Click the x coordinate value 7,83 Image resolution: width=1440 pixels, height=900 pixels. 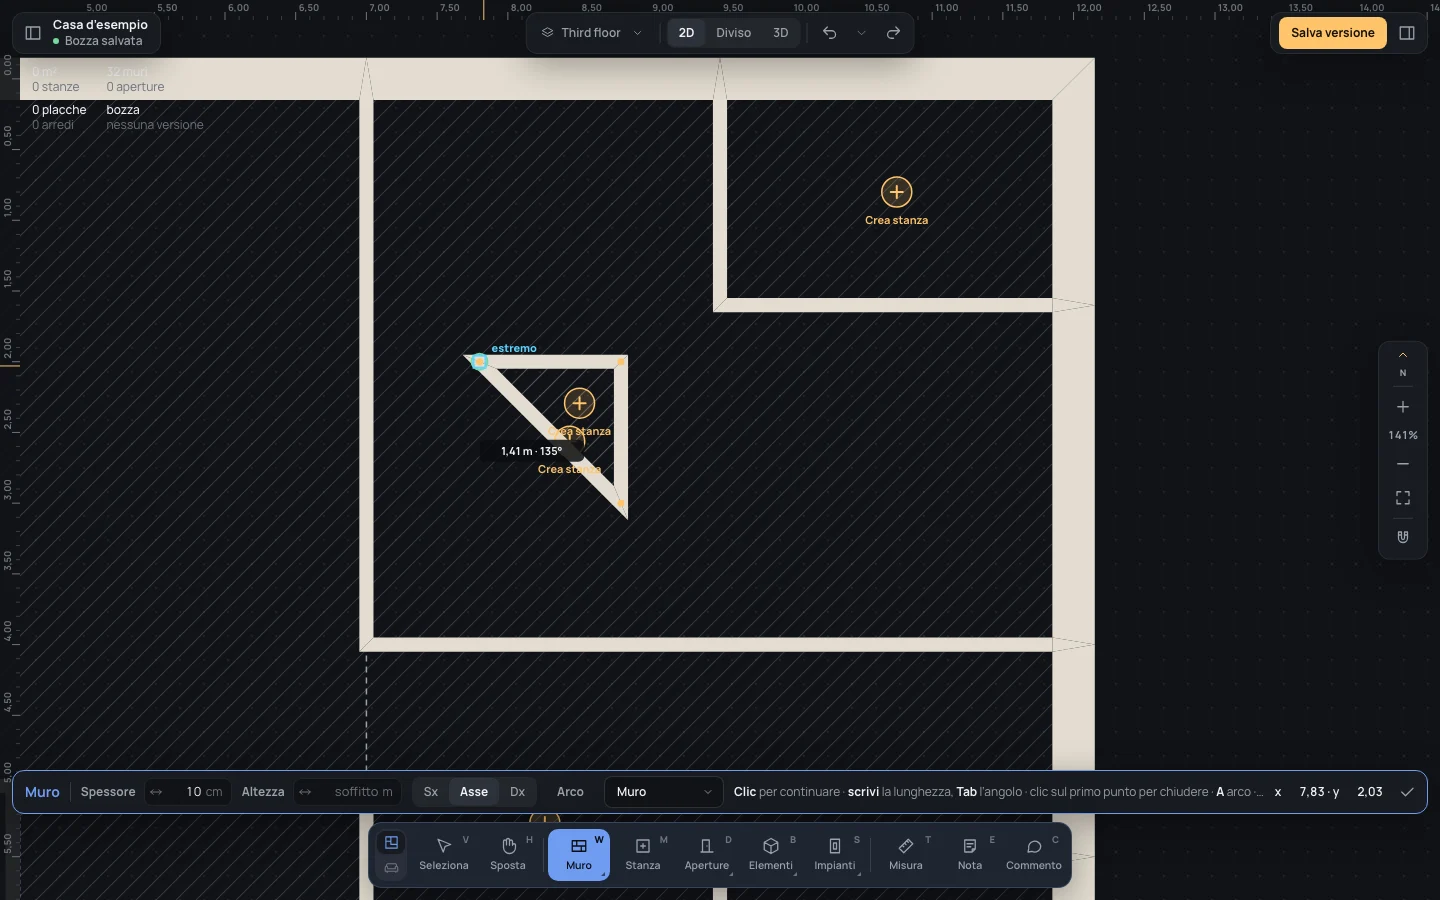[x=1313, y=792]
